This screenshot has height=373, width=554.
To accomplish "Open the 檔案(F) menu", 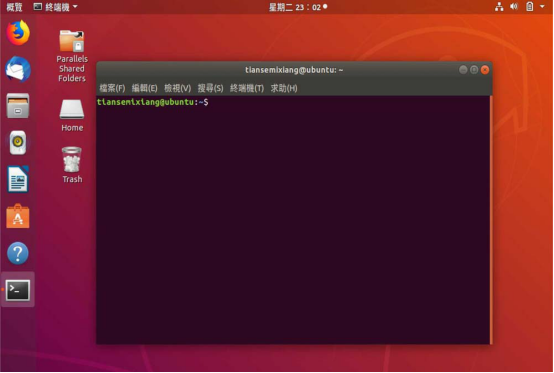I will click(x=112, y=88).
